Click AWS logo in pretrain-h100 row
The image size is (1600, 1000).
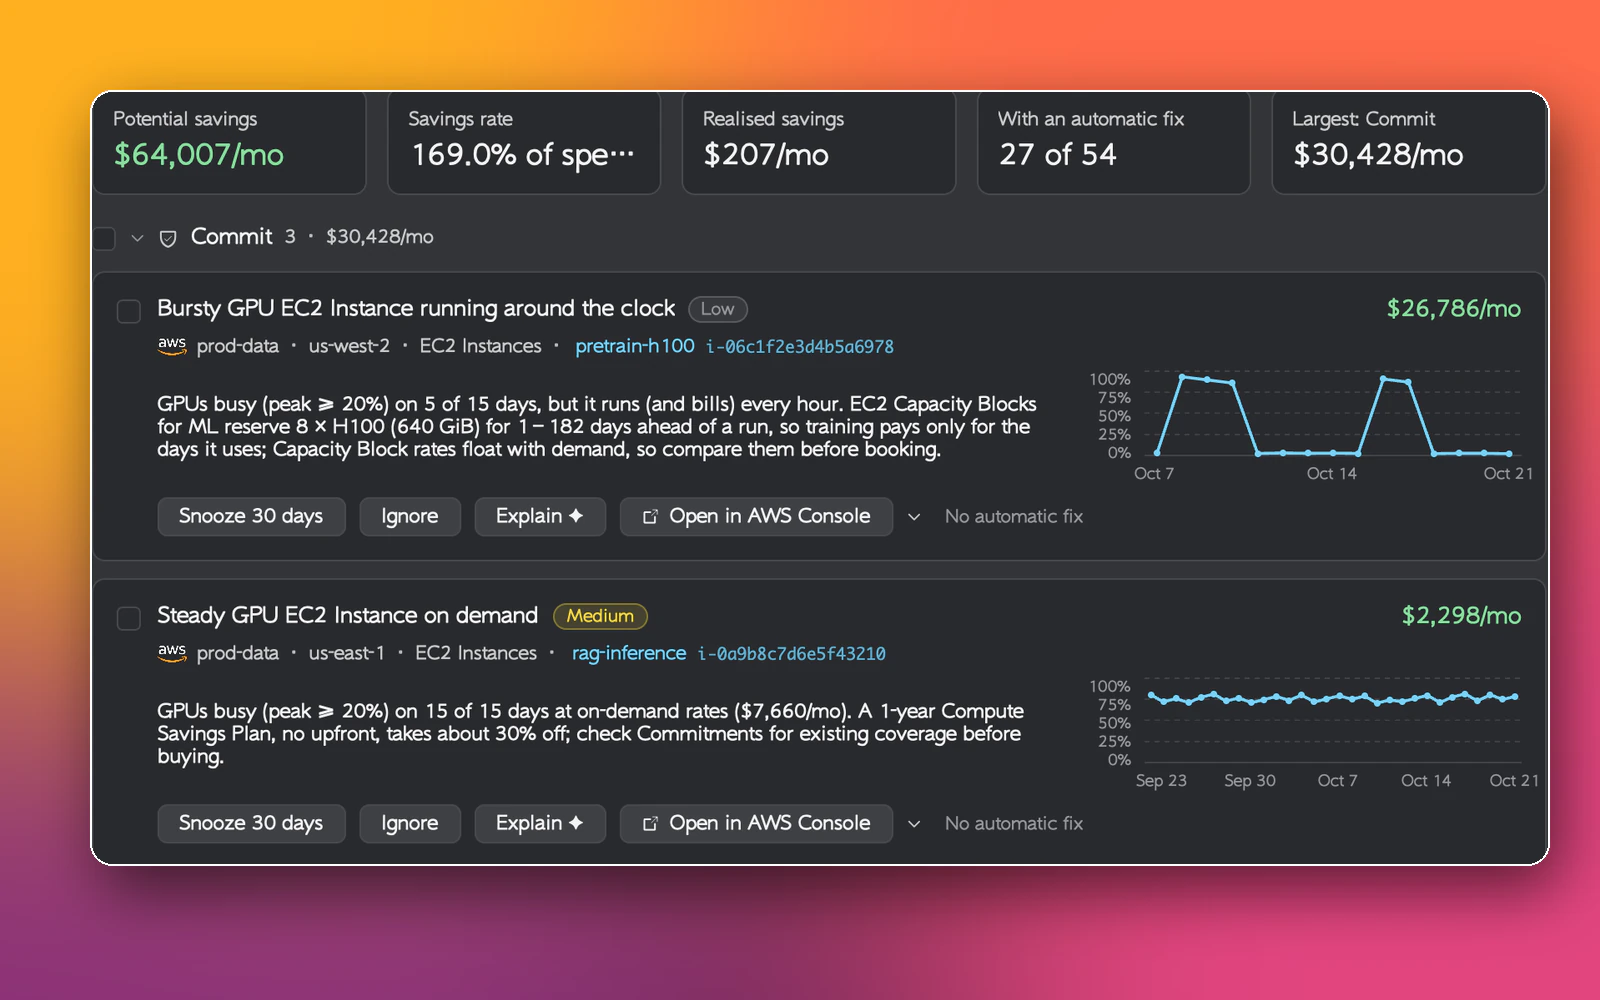click(x=172, y=345)
